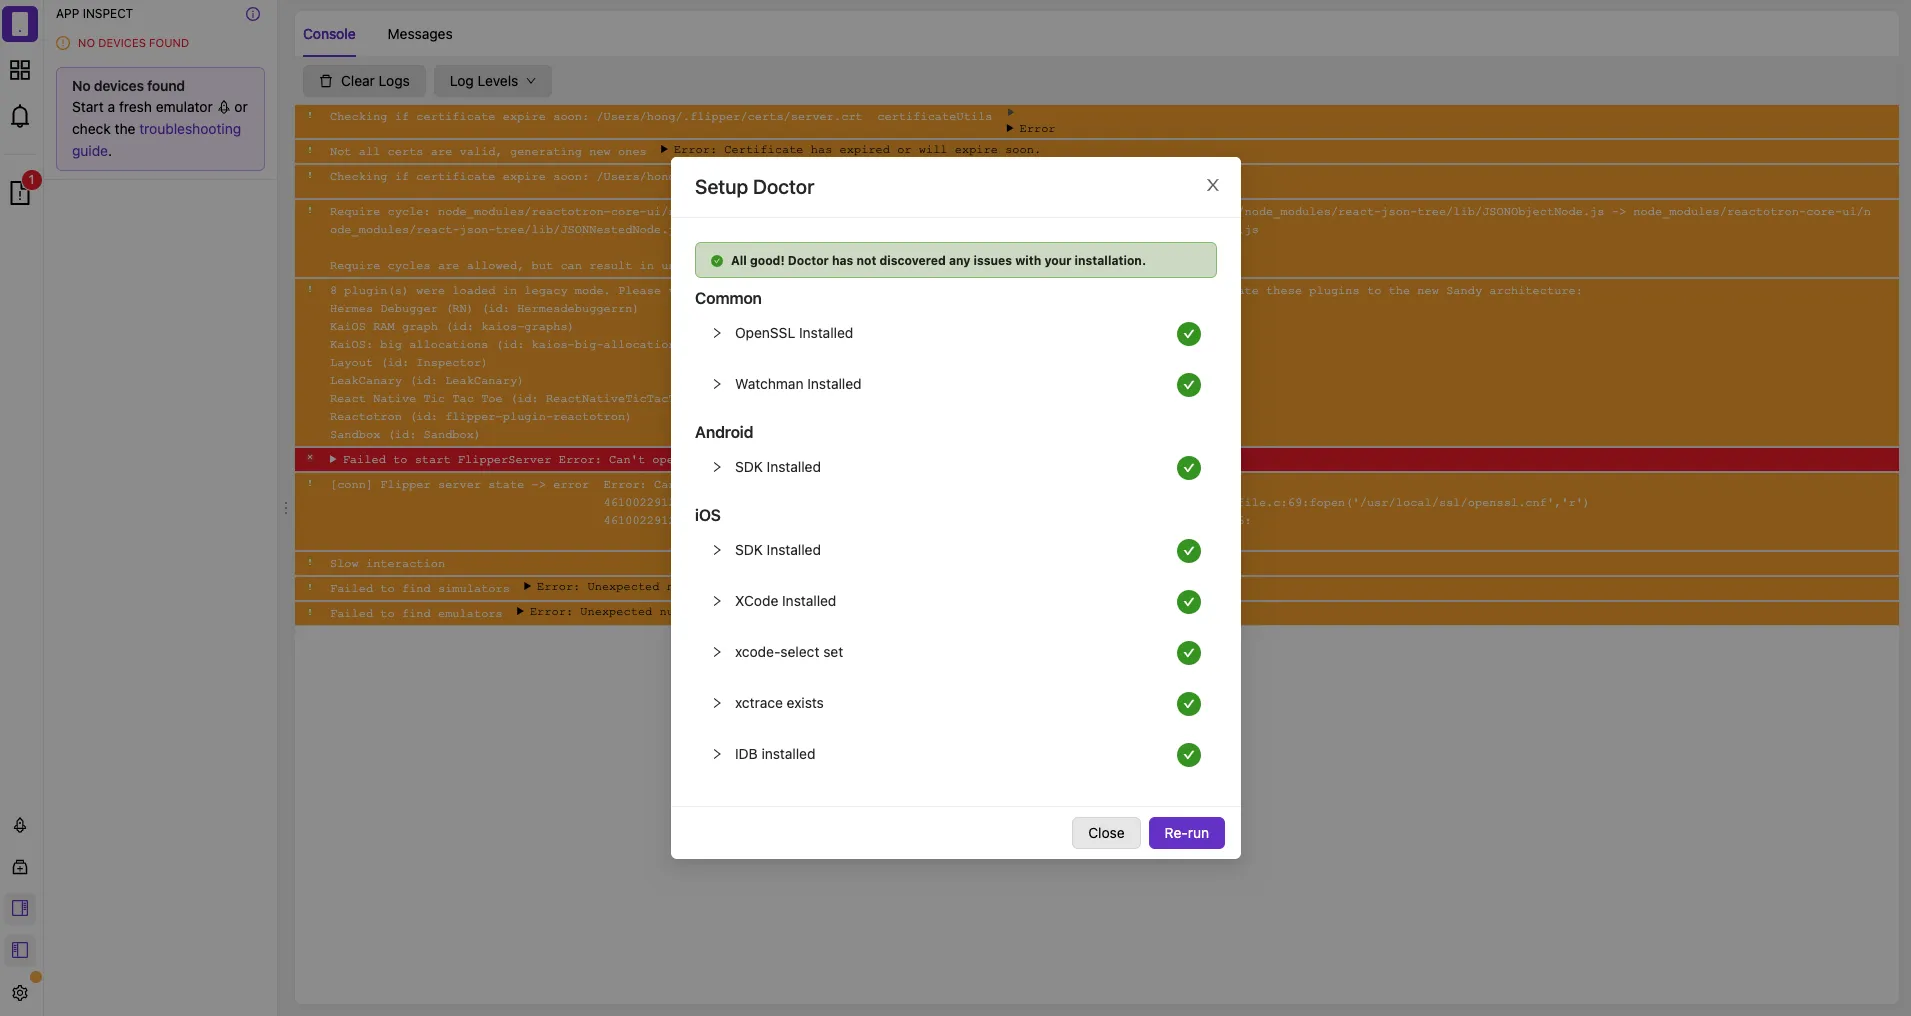The image size is (1911, 1016).
Task: Click the App Inspect info icon
Action: 253,14
